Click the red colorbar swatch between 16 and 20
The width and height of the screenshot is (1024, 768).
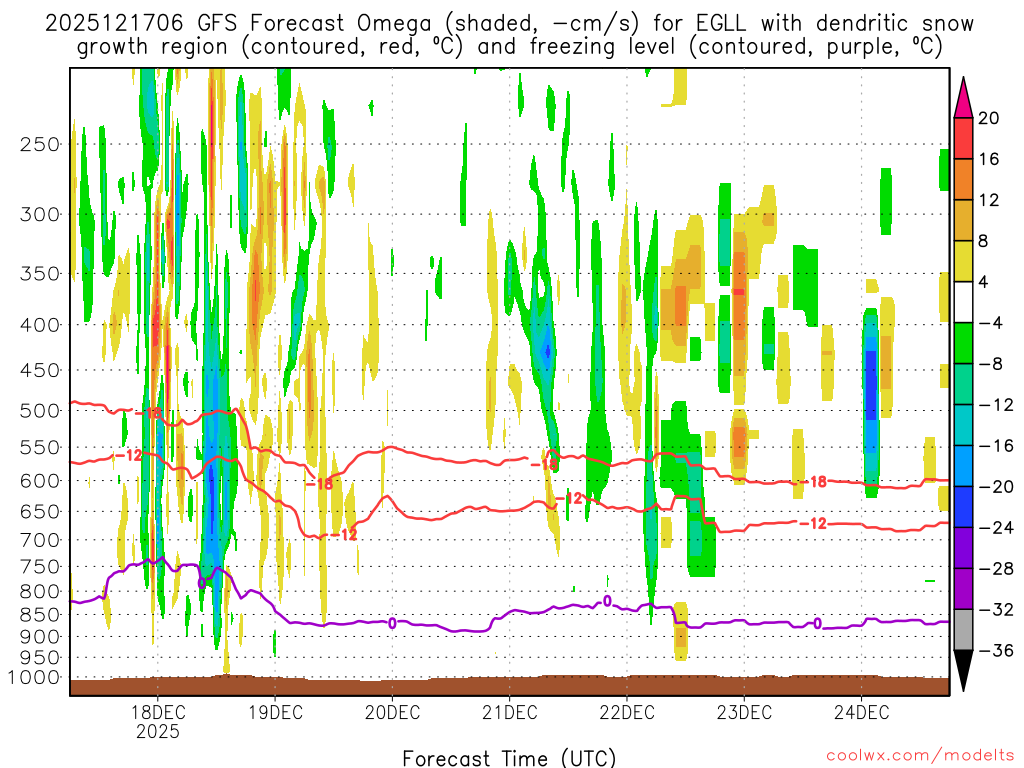point(963,138)
